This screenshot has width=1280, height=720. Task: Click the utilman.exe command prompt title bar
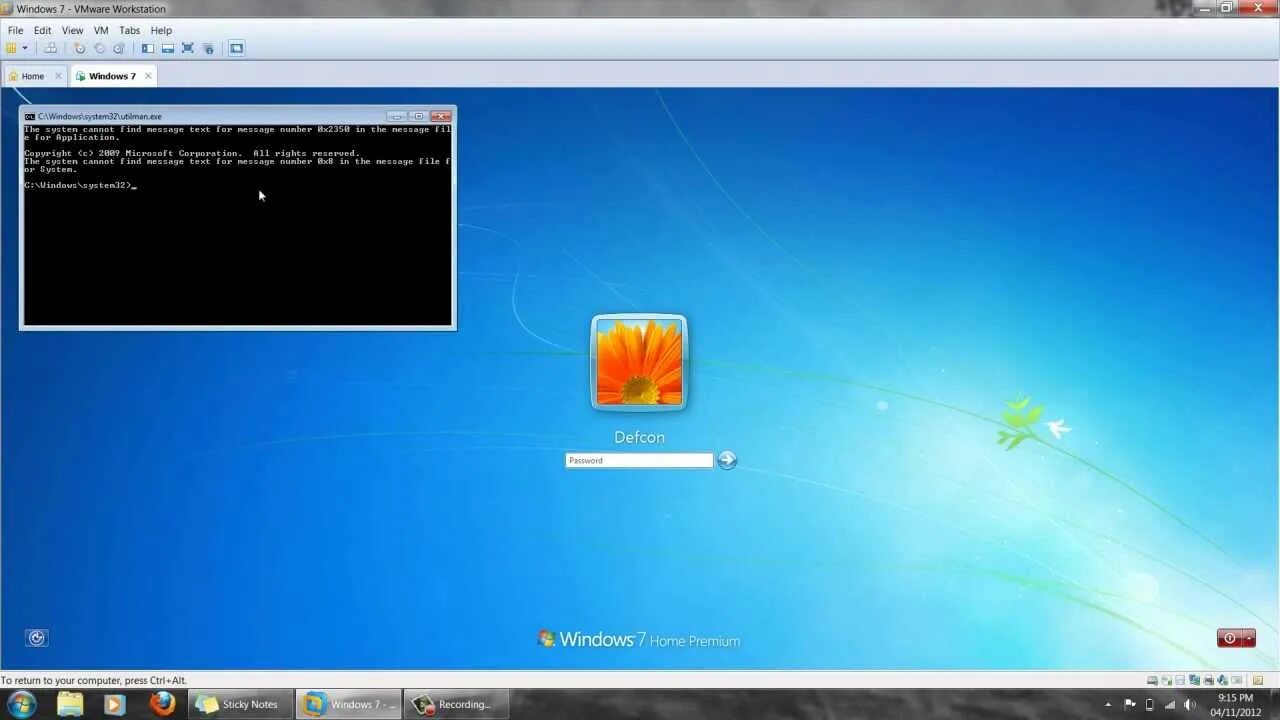pyautogui.click(x=205, y=116)
